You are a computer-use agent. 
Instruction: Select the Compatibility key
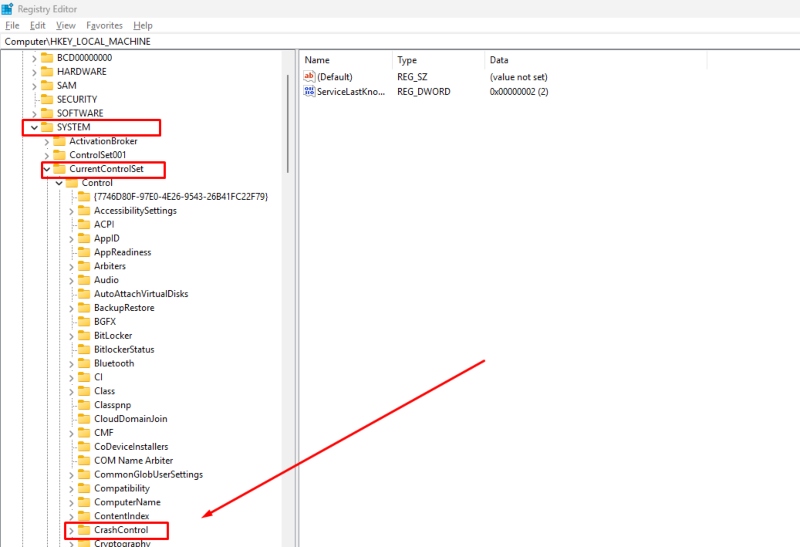coord(121,488)
